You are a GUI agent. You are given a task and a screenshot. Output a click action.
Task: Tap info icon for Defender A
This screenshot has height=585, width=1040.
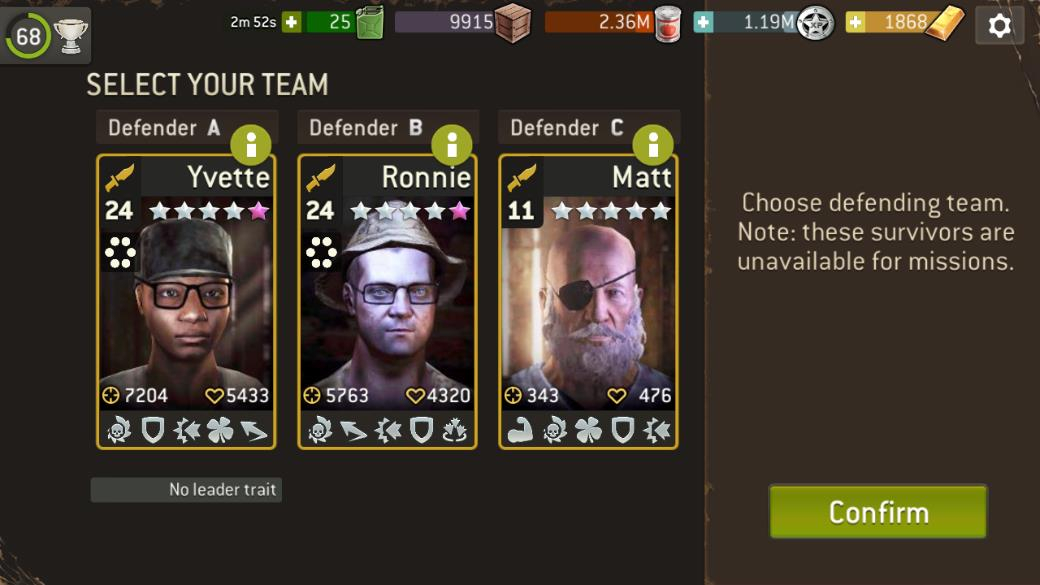coord(251,145)
